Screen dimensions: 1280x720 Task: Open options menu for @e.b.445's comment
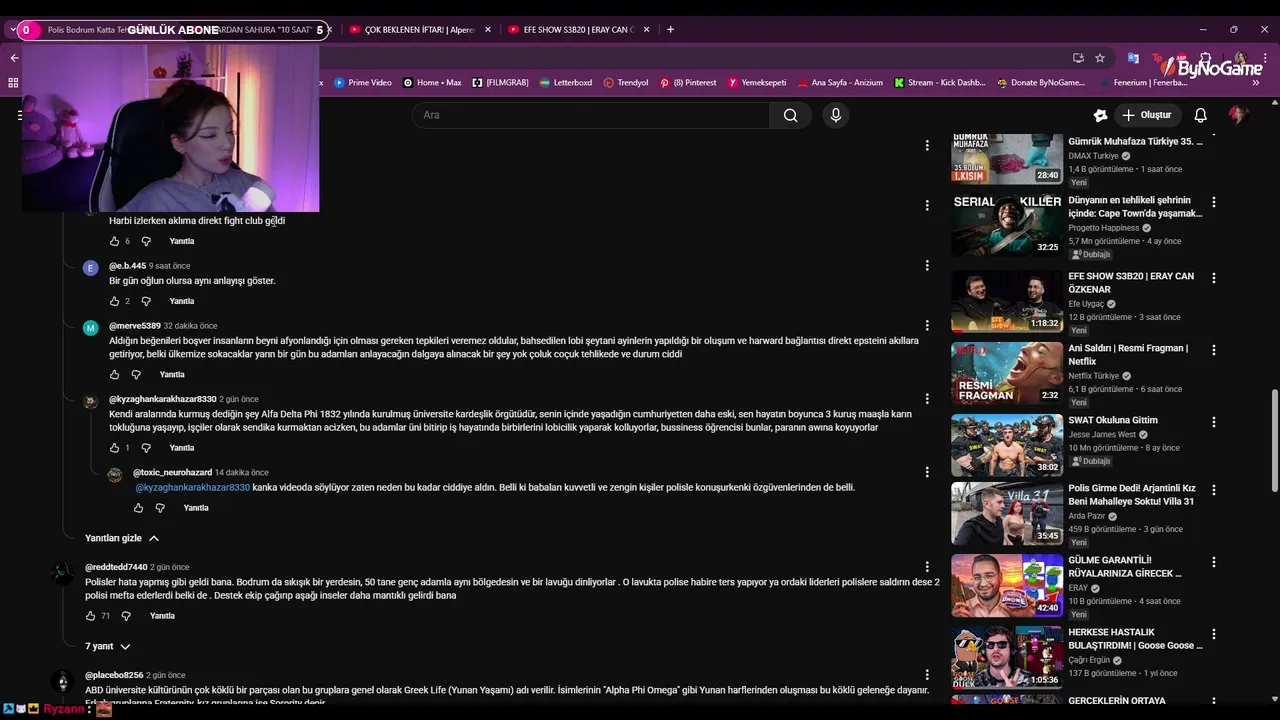click(x=927, y=266)
